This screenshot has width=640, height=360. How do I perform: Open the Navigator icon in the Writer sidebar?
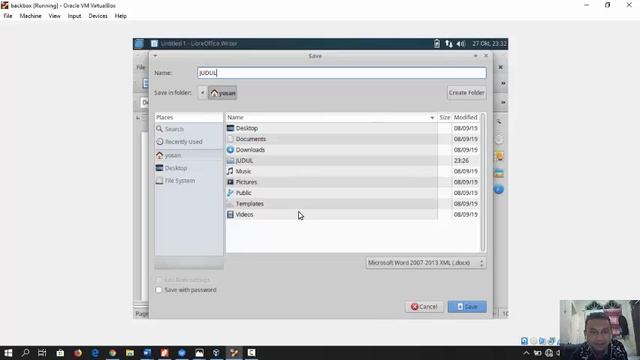tap(499, 189)
